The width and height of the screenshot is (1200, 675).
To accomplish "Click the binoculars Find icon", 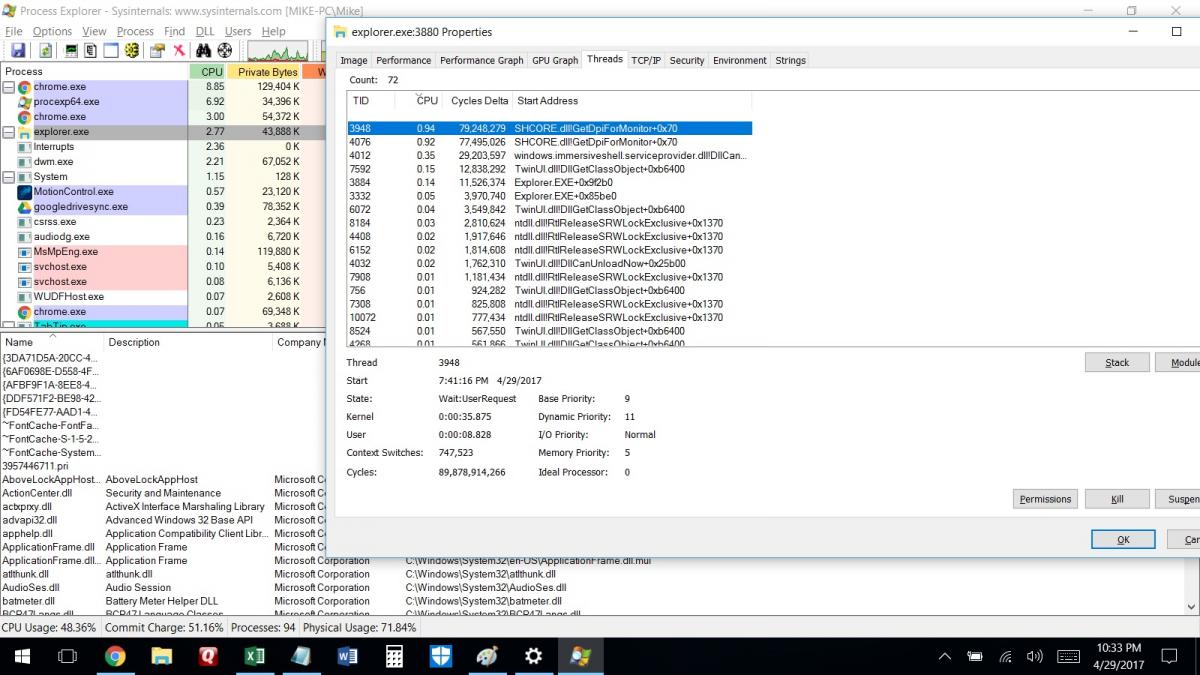I will (205, 50).
